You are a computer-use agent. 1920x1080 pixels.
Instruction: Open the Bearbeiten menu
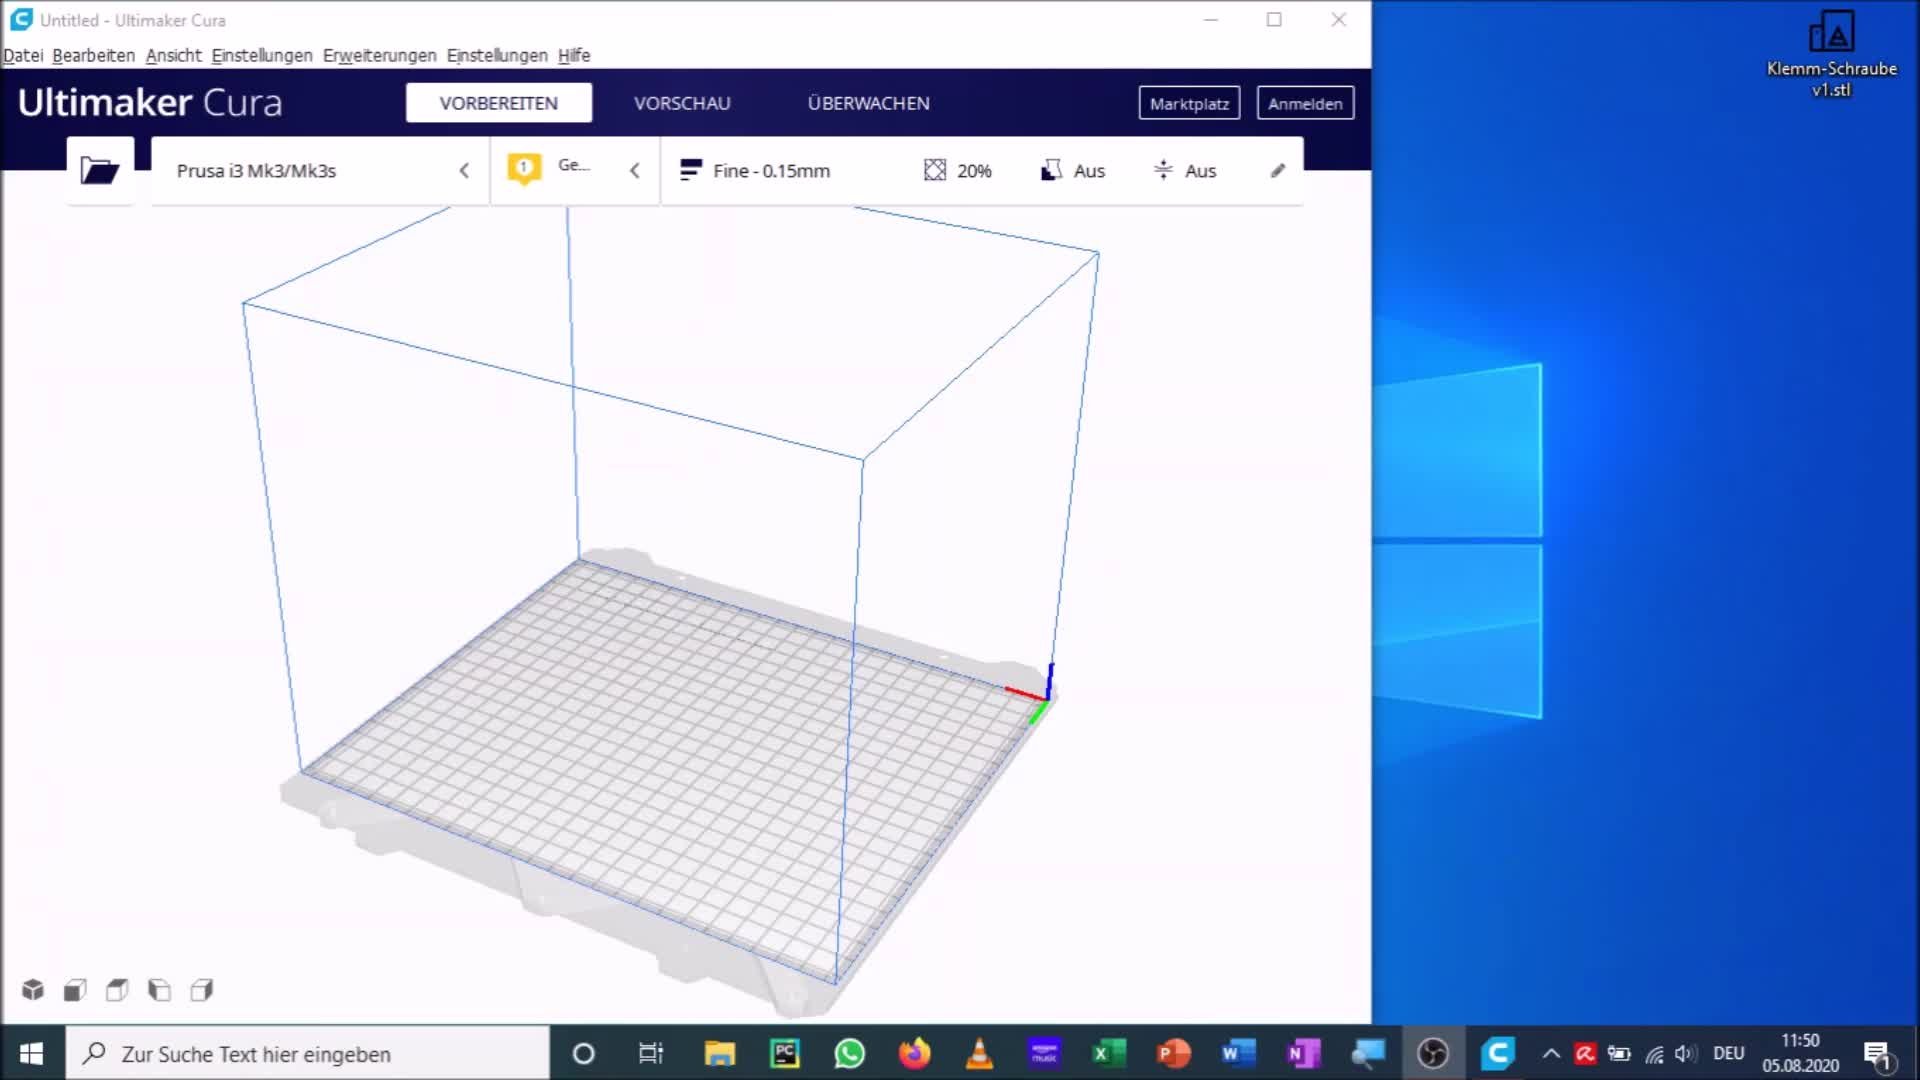93,55
